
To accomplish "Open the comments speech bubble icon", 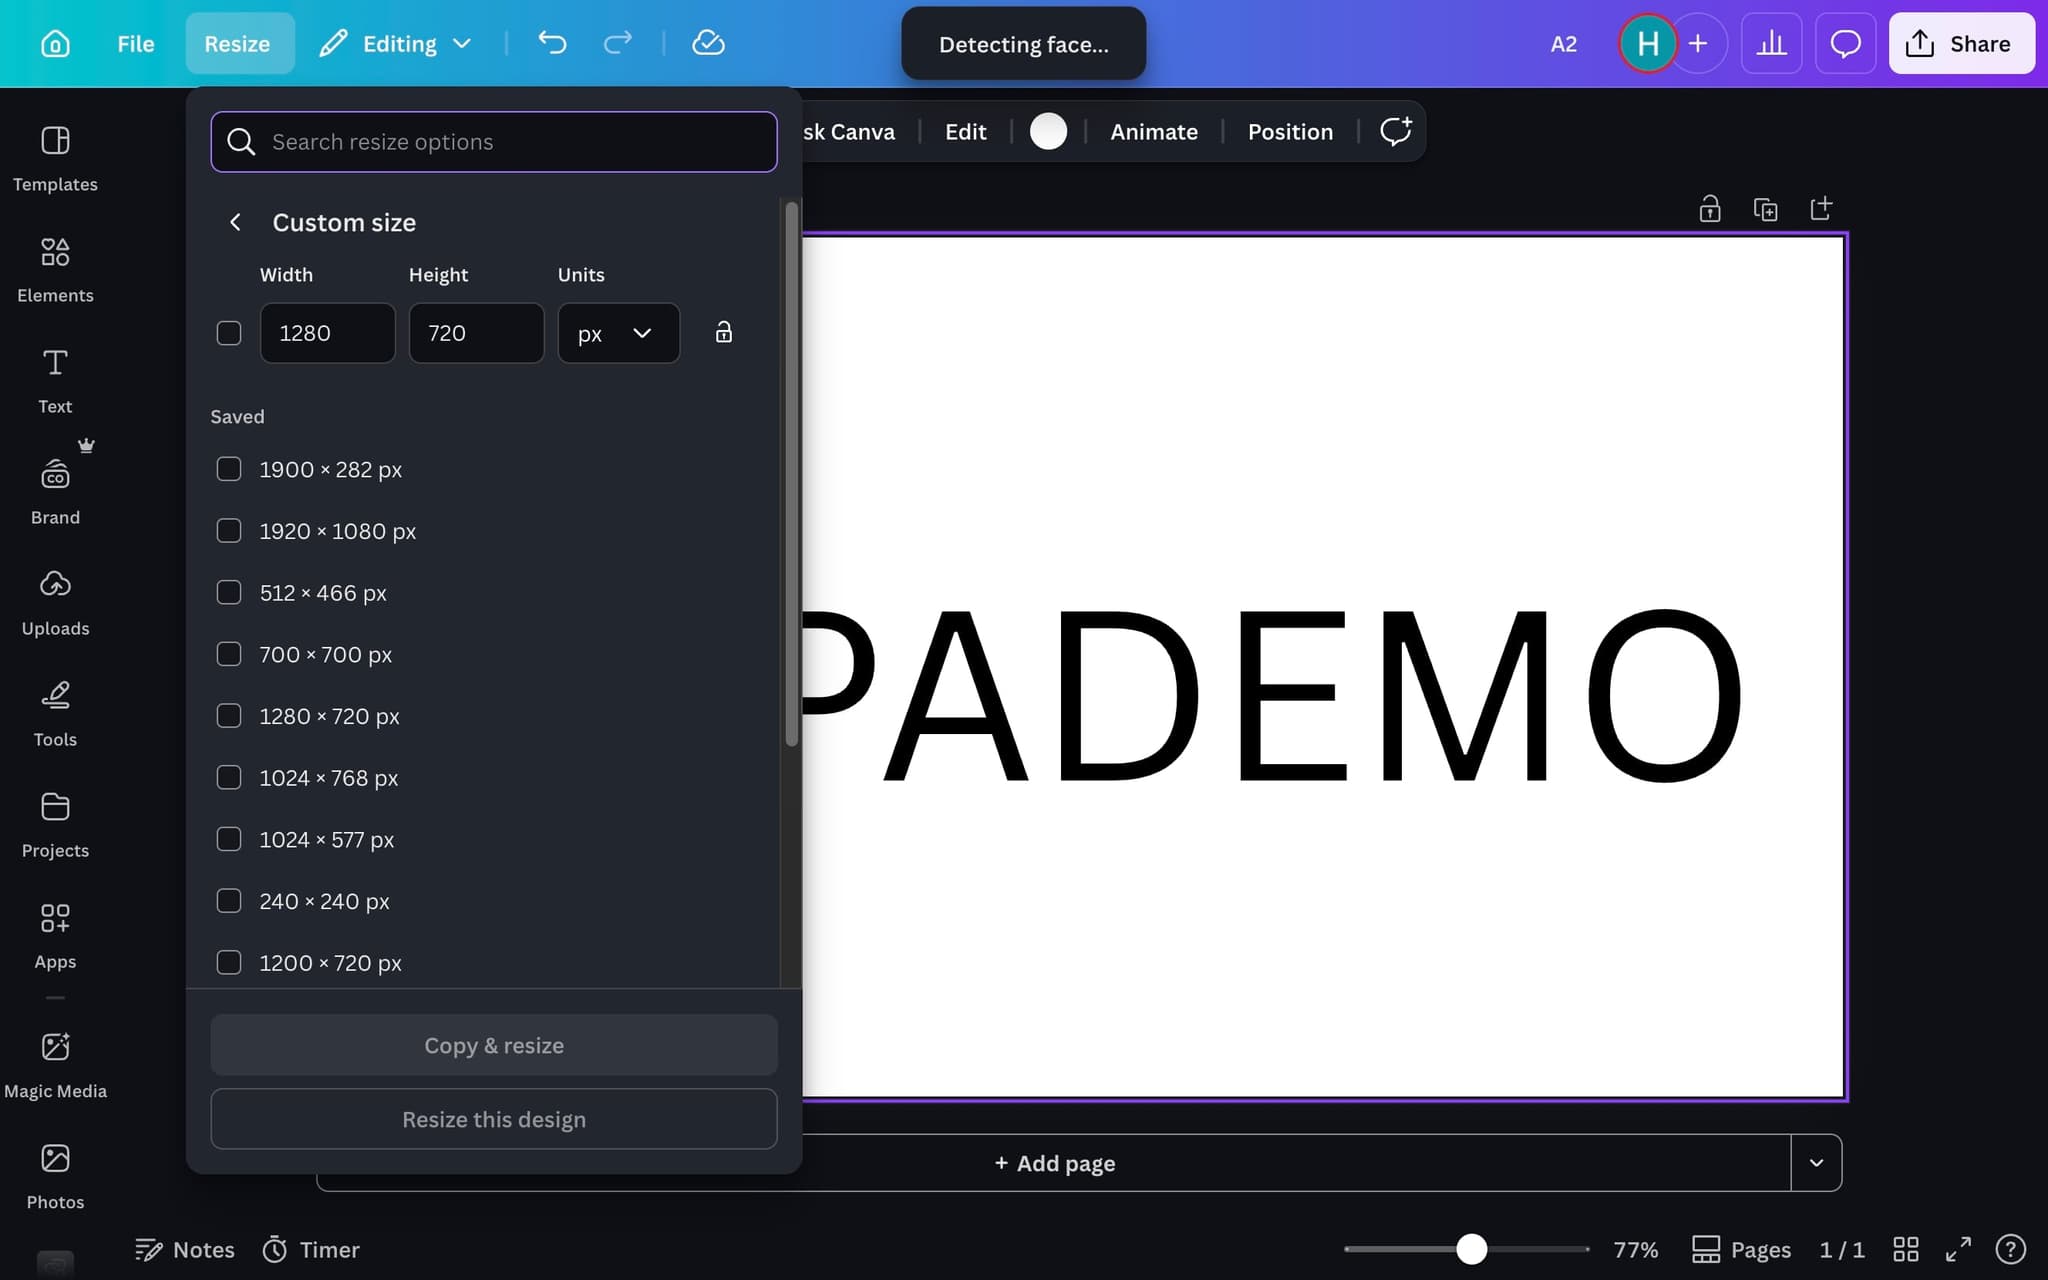I will coord(1845,44).
